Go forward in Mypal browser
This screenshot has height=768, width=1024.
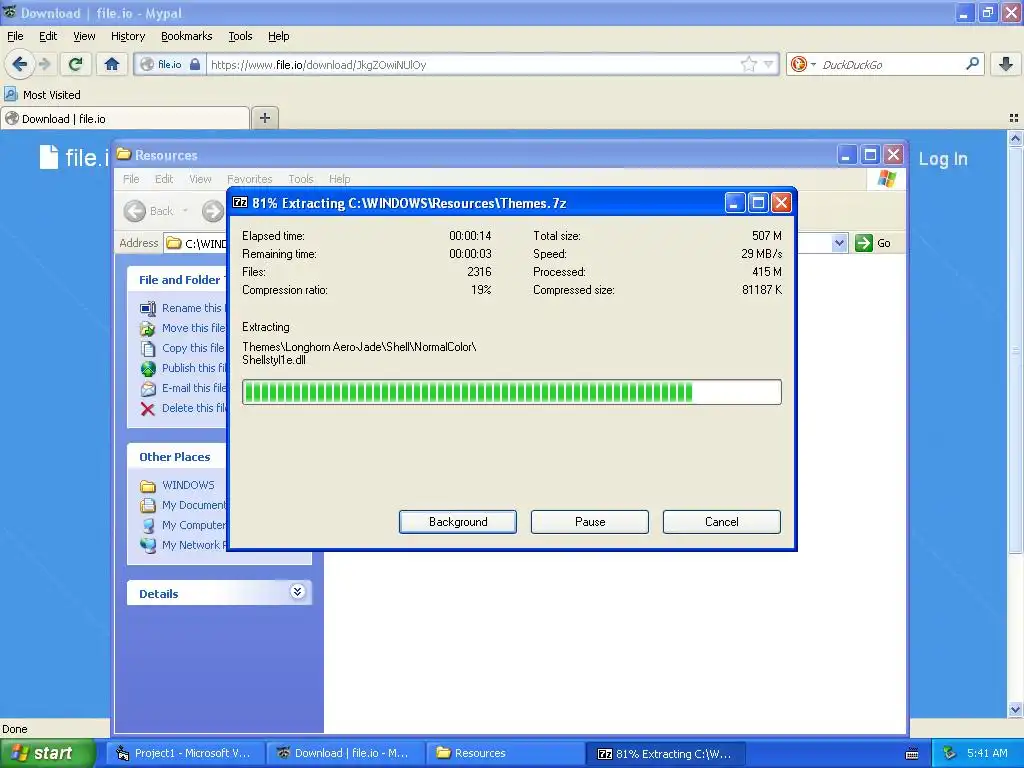click(44, 64)
